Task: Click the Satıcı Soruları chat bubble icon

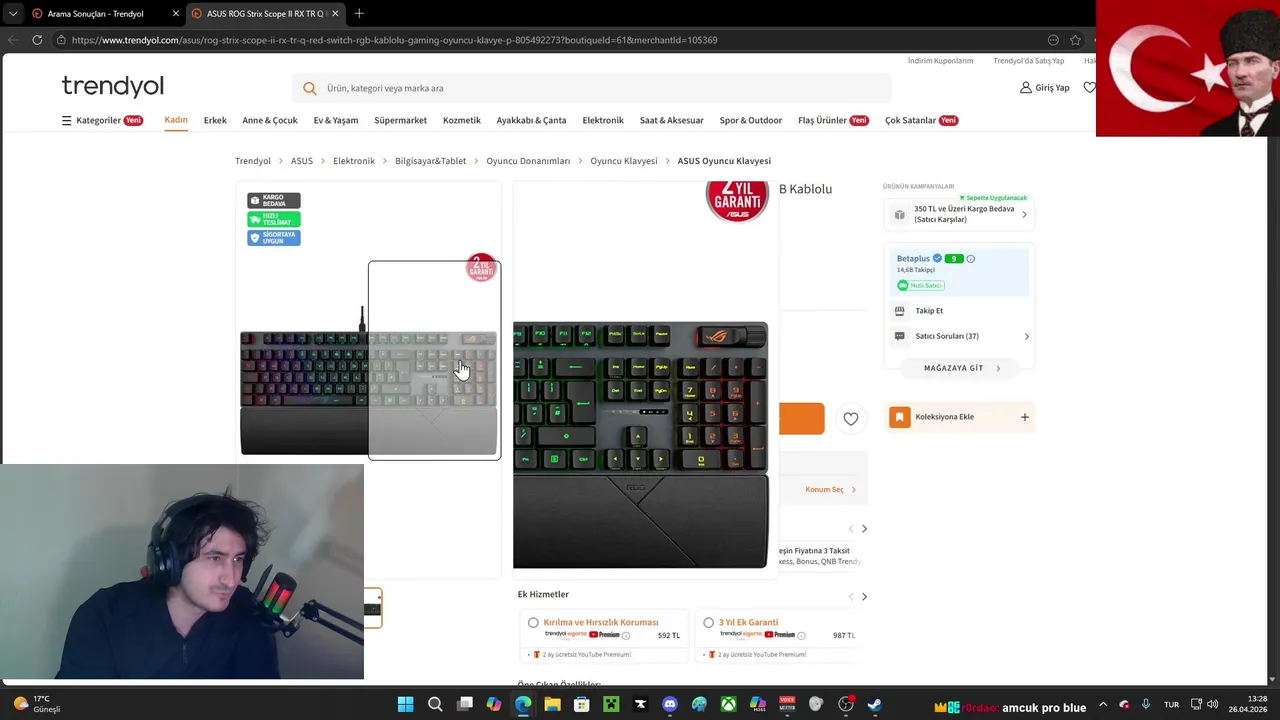Action: tap(899, 336)
